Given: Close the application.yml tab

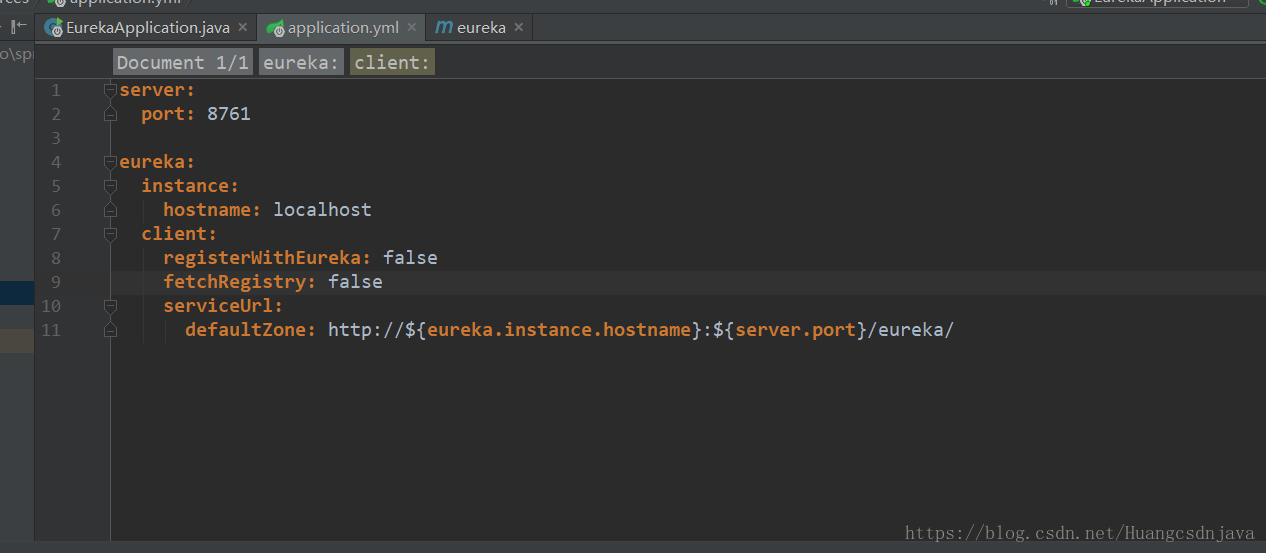Looking at the screenshot, I should coord(411,28).
